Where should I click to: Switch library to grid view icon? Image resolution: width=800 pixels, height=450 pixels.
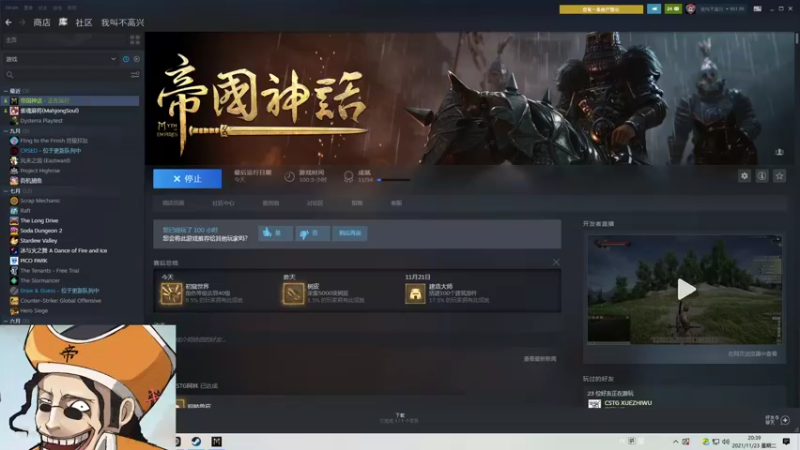135,39
